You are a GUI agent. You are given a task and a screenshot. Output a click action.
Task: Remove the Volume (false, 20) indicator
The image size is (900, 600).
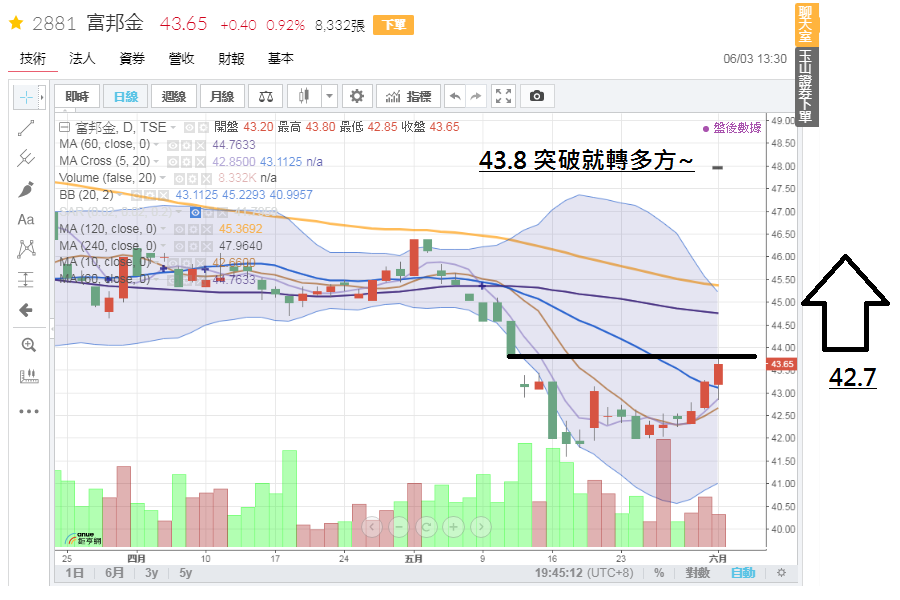pyautogui.click(x=206, y=179)
